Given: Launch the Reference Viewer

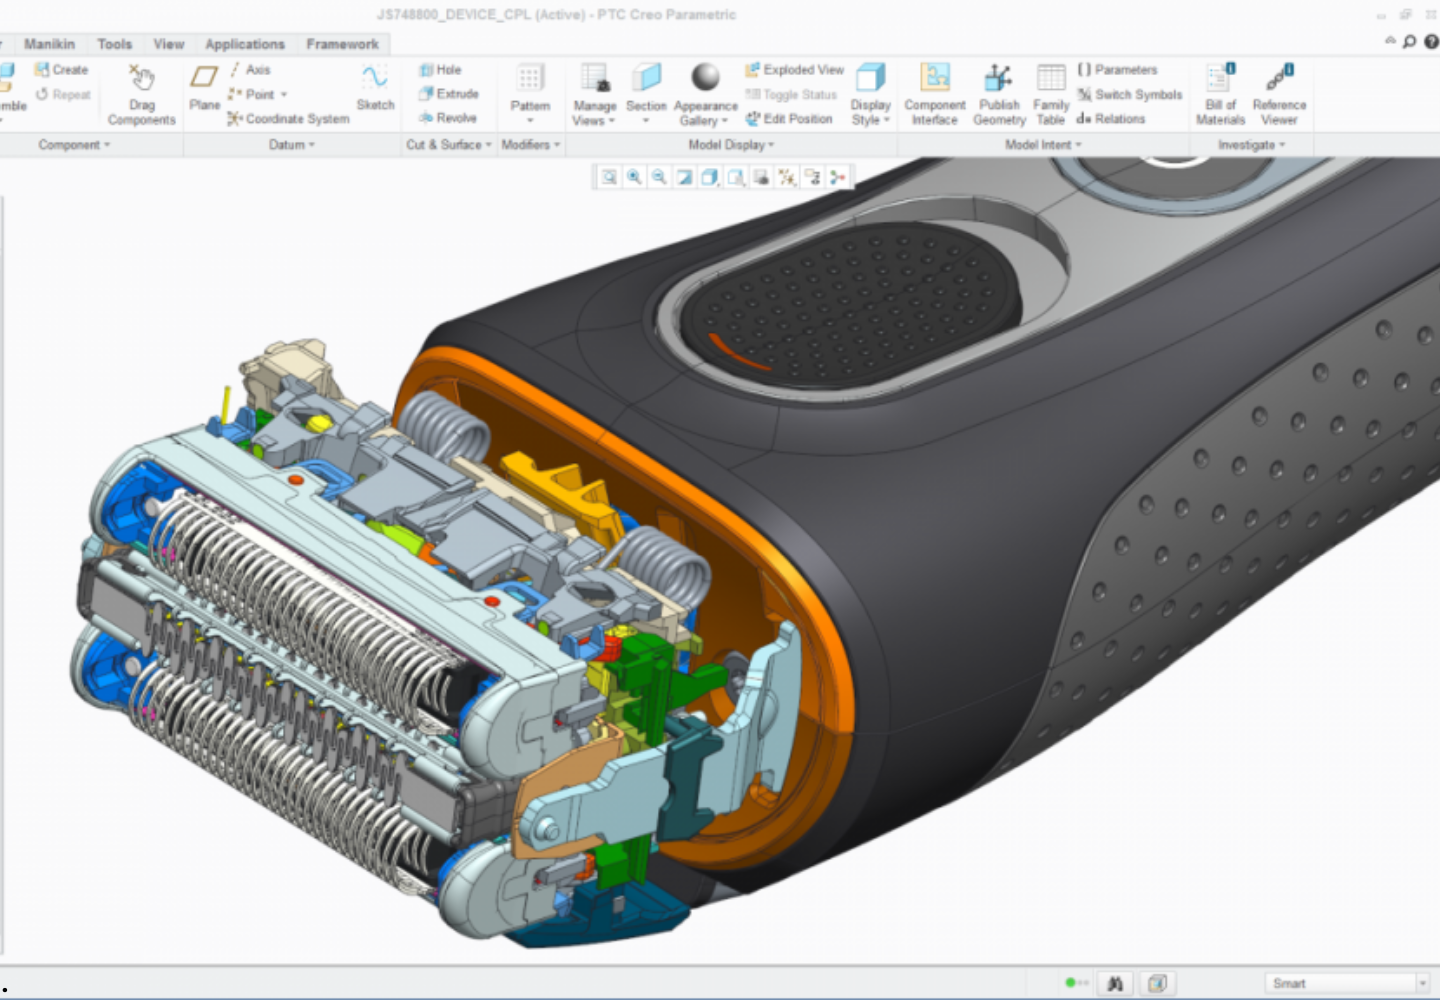Looking at the screenshot, I should tap(1279, 95).
